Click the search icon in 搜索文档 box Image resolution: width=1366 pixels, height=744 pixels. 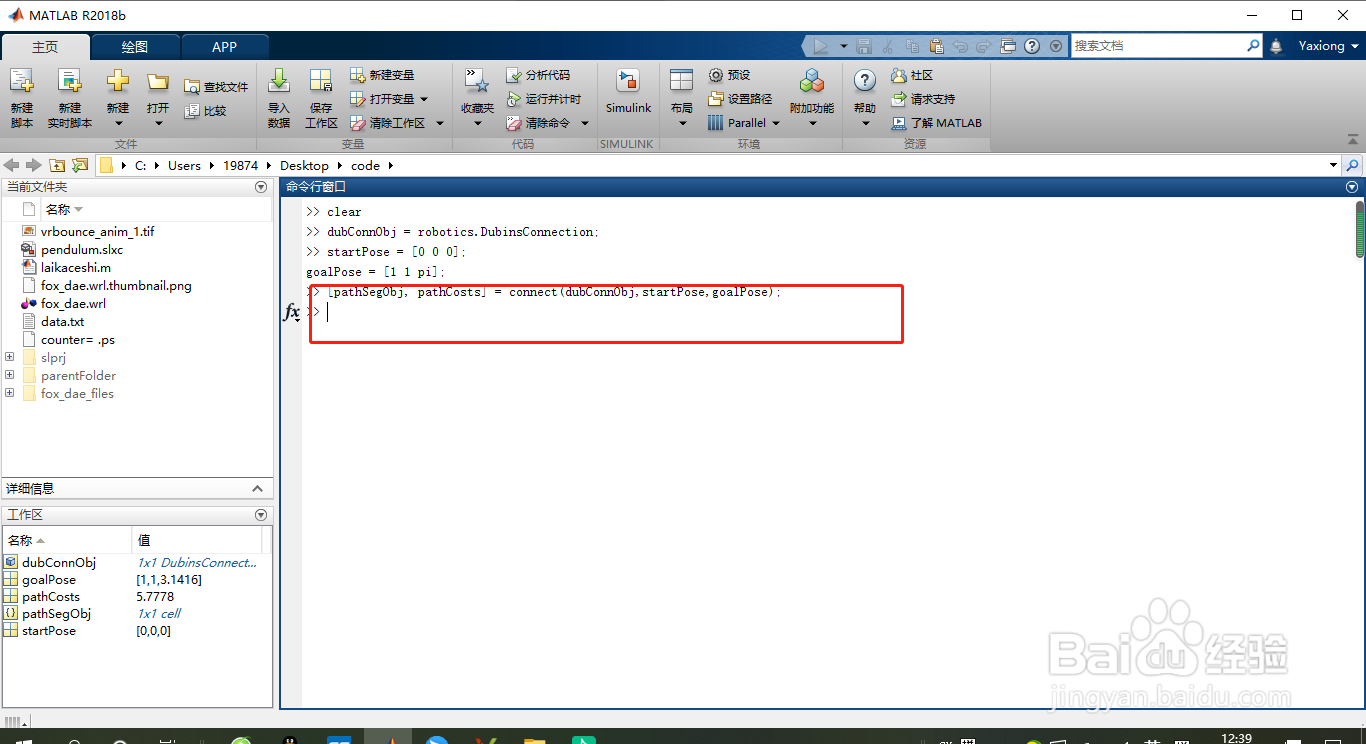click(x=1253, y=46)
